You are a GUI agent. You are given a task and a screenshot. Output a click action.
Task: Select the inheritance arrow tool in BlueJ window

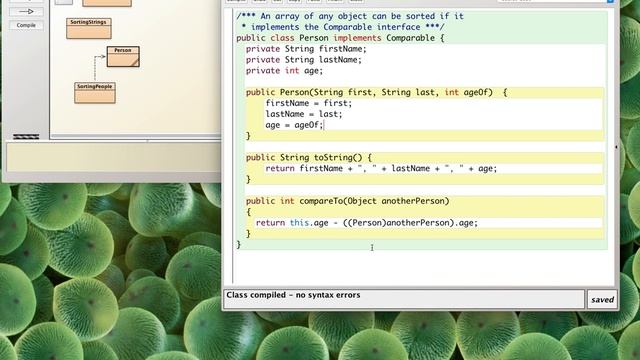coord(26,11)
